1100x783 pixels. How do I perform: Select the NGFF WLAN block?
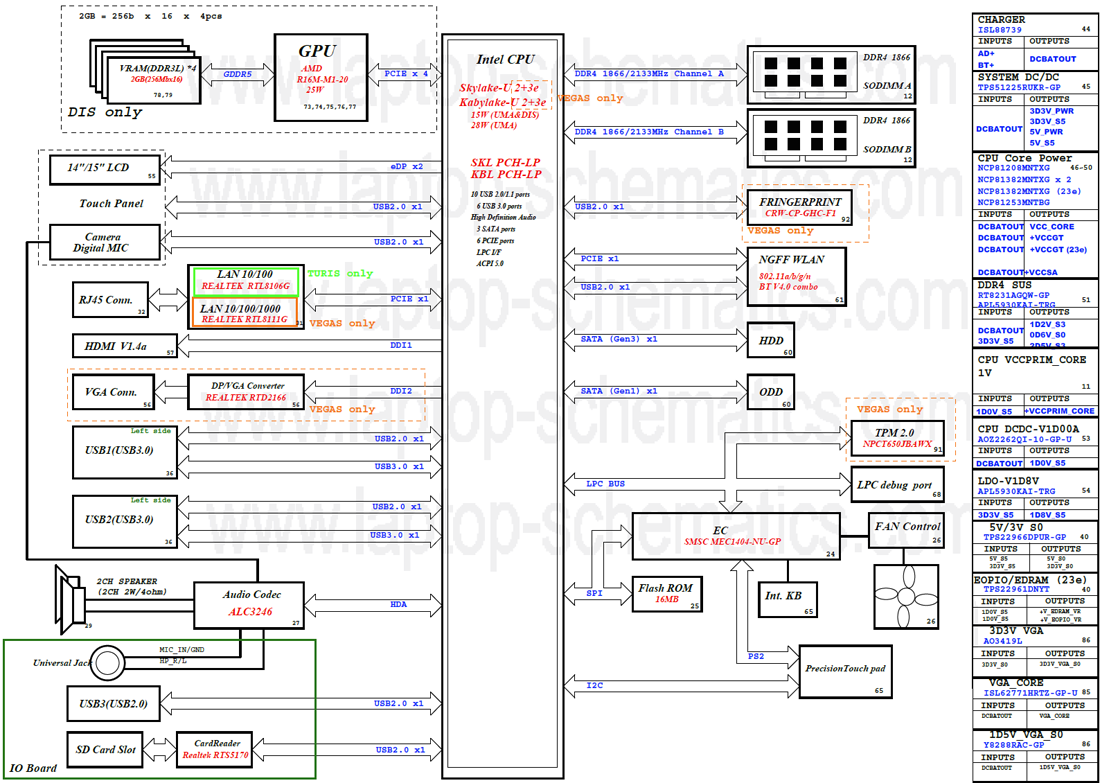coord(796,277)
